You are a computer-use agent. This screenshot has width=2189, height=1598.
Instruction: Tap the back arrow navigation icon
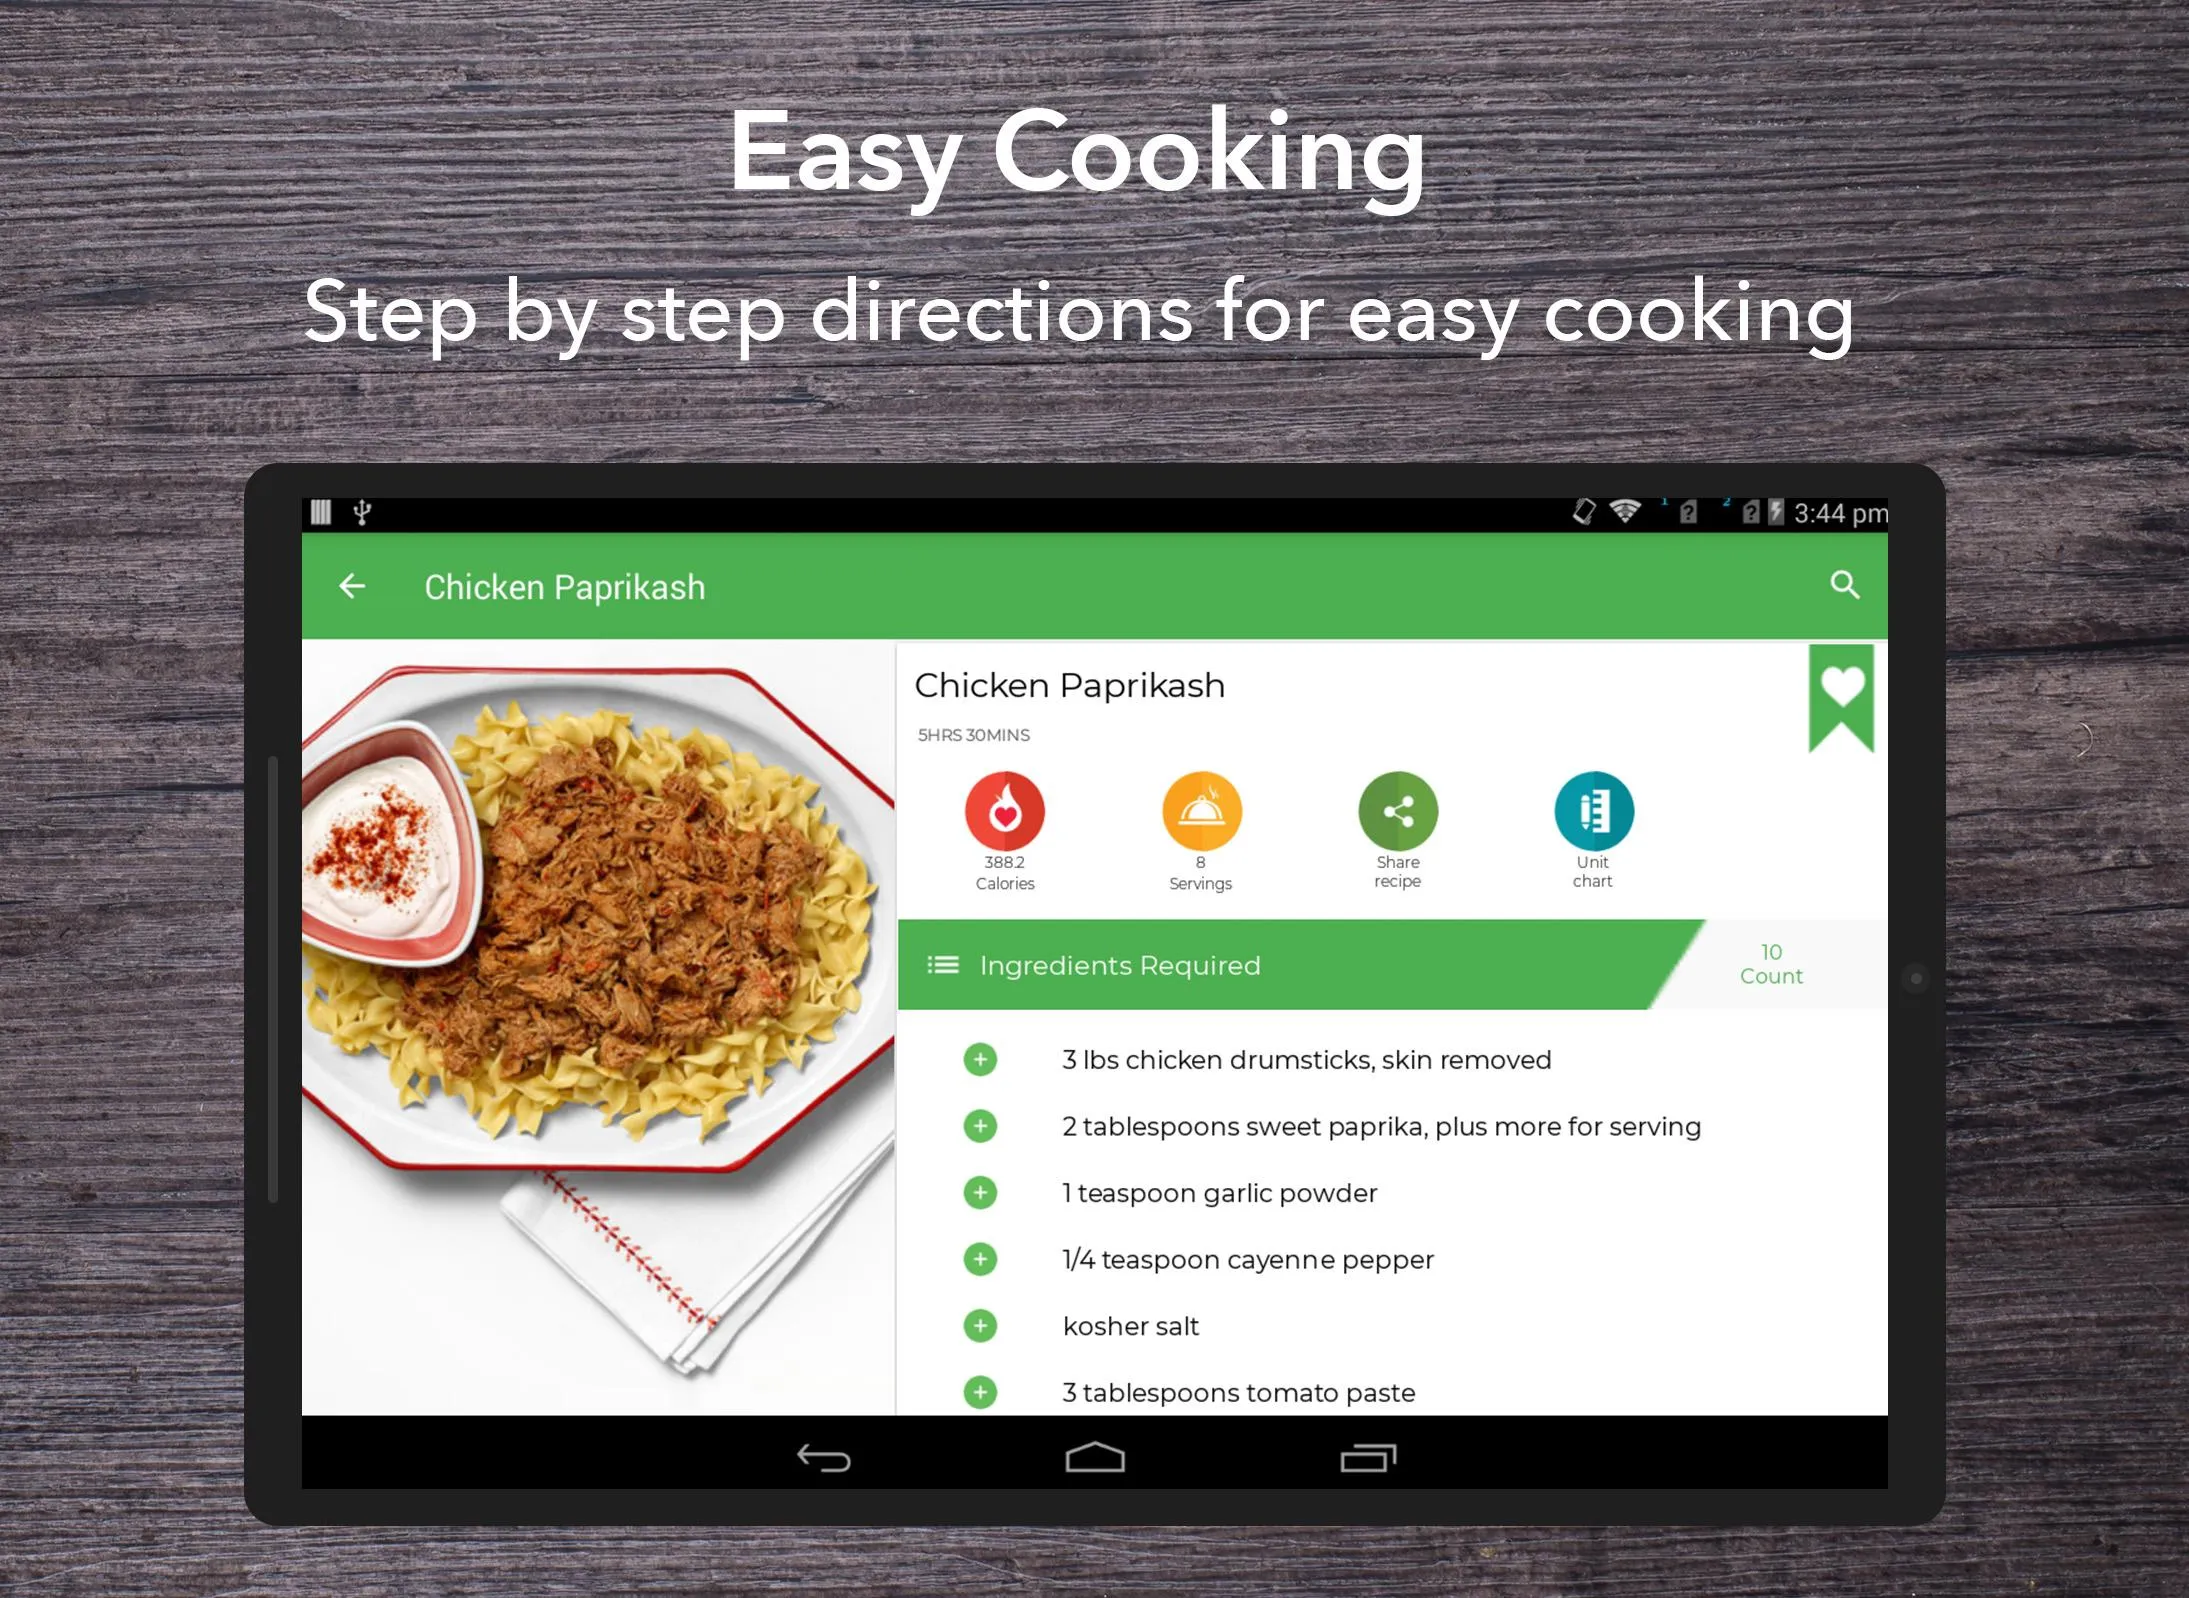point(354,586)
